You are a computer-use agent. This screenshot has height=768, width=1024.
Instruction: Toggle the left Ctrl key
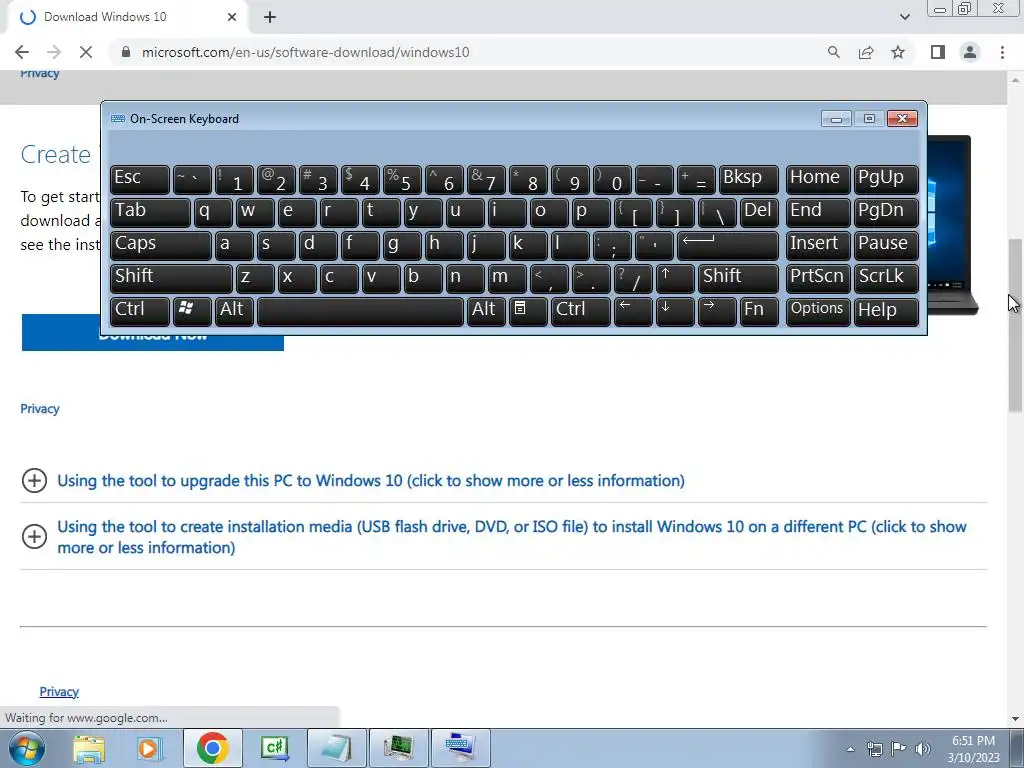pos(140,311)
